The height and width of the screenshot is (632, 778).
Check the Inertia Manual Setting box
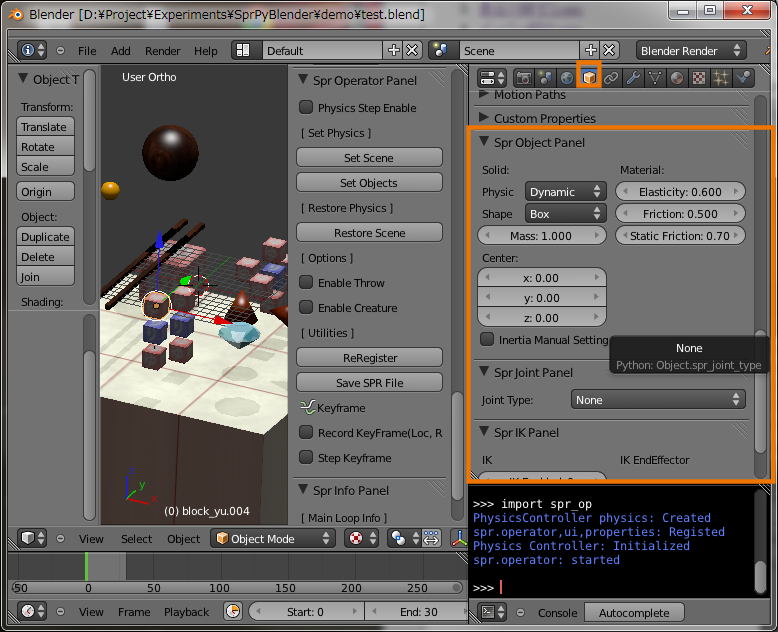487,340
